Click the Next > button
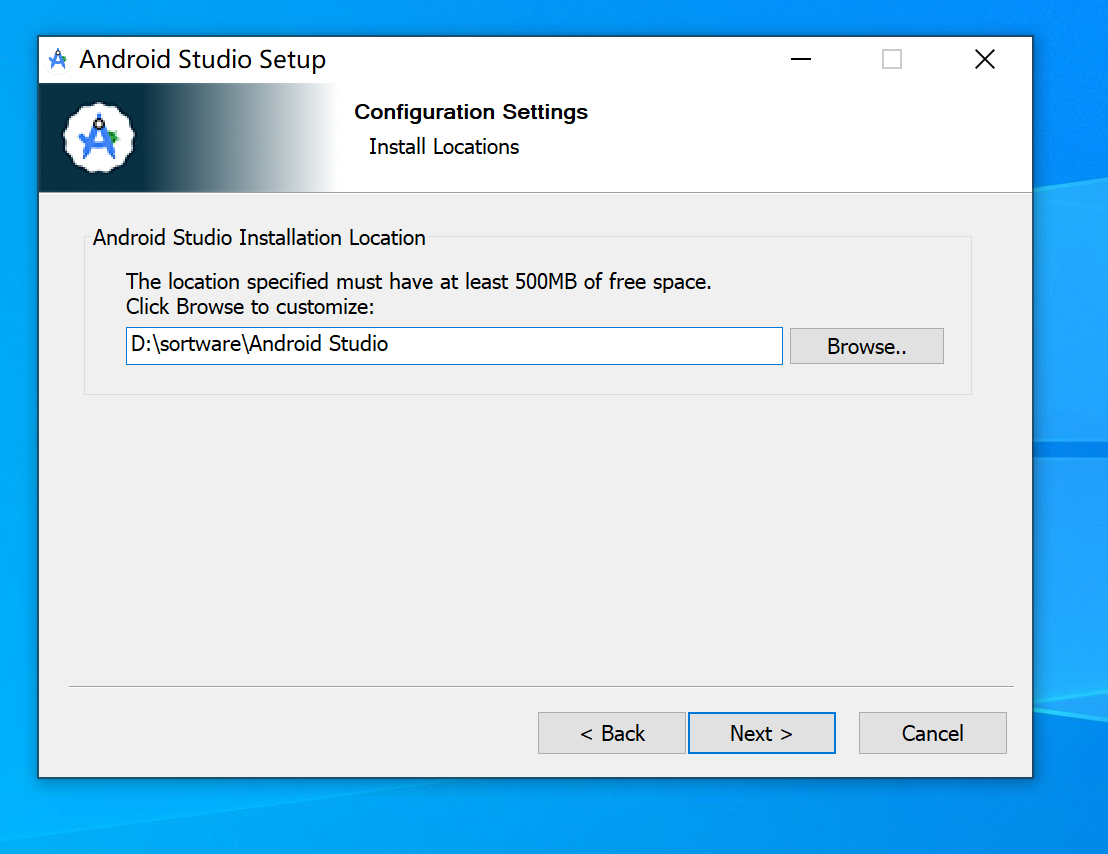 coord(762,733)
